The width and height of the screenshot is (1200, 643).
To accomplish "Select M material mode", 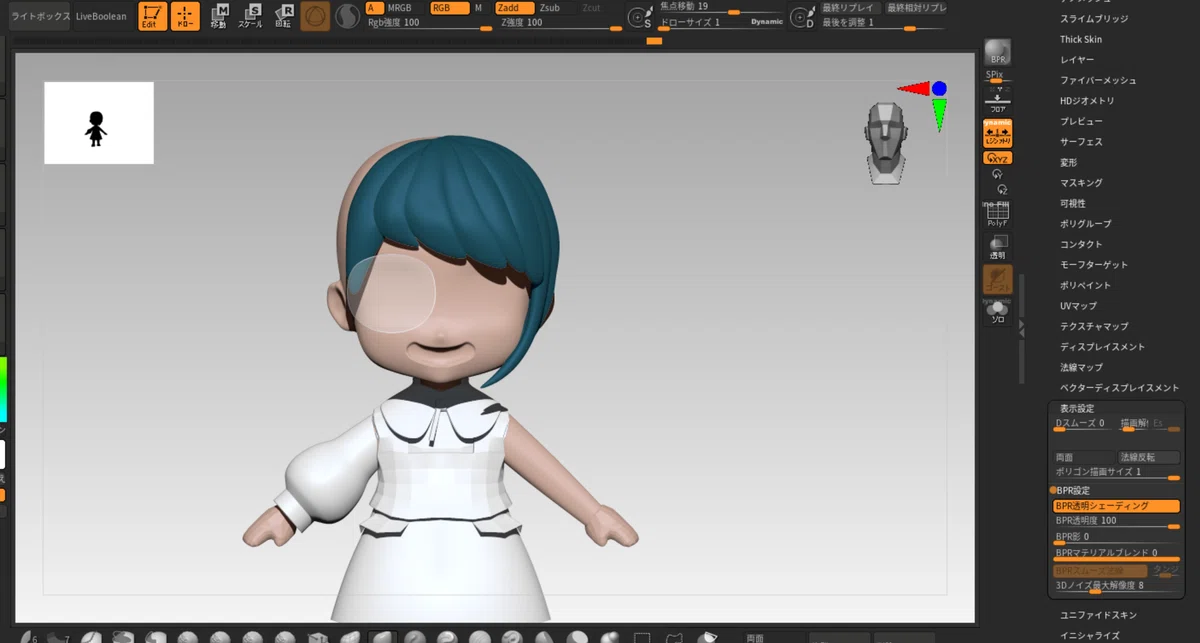I will point(478,7).
